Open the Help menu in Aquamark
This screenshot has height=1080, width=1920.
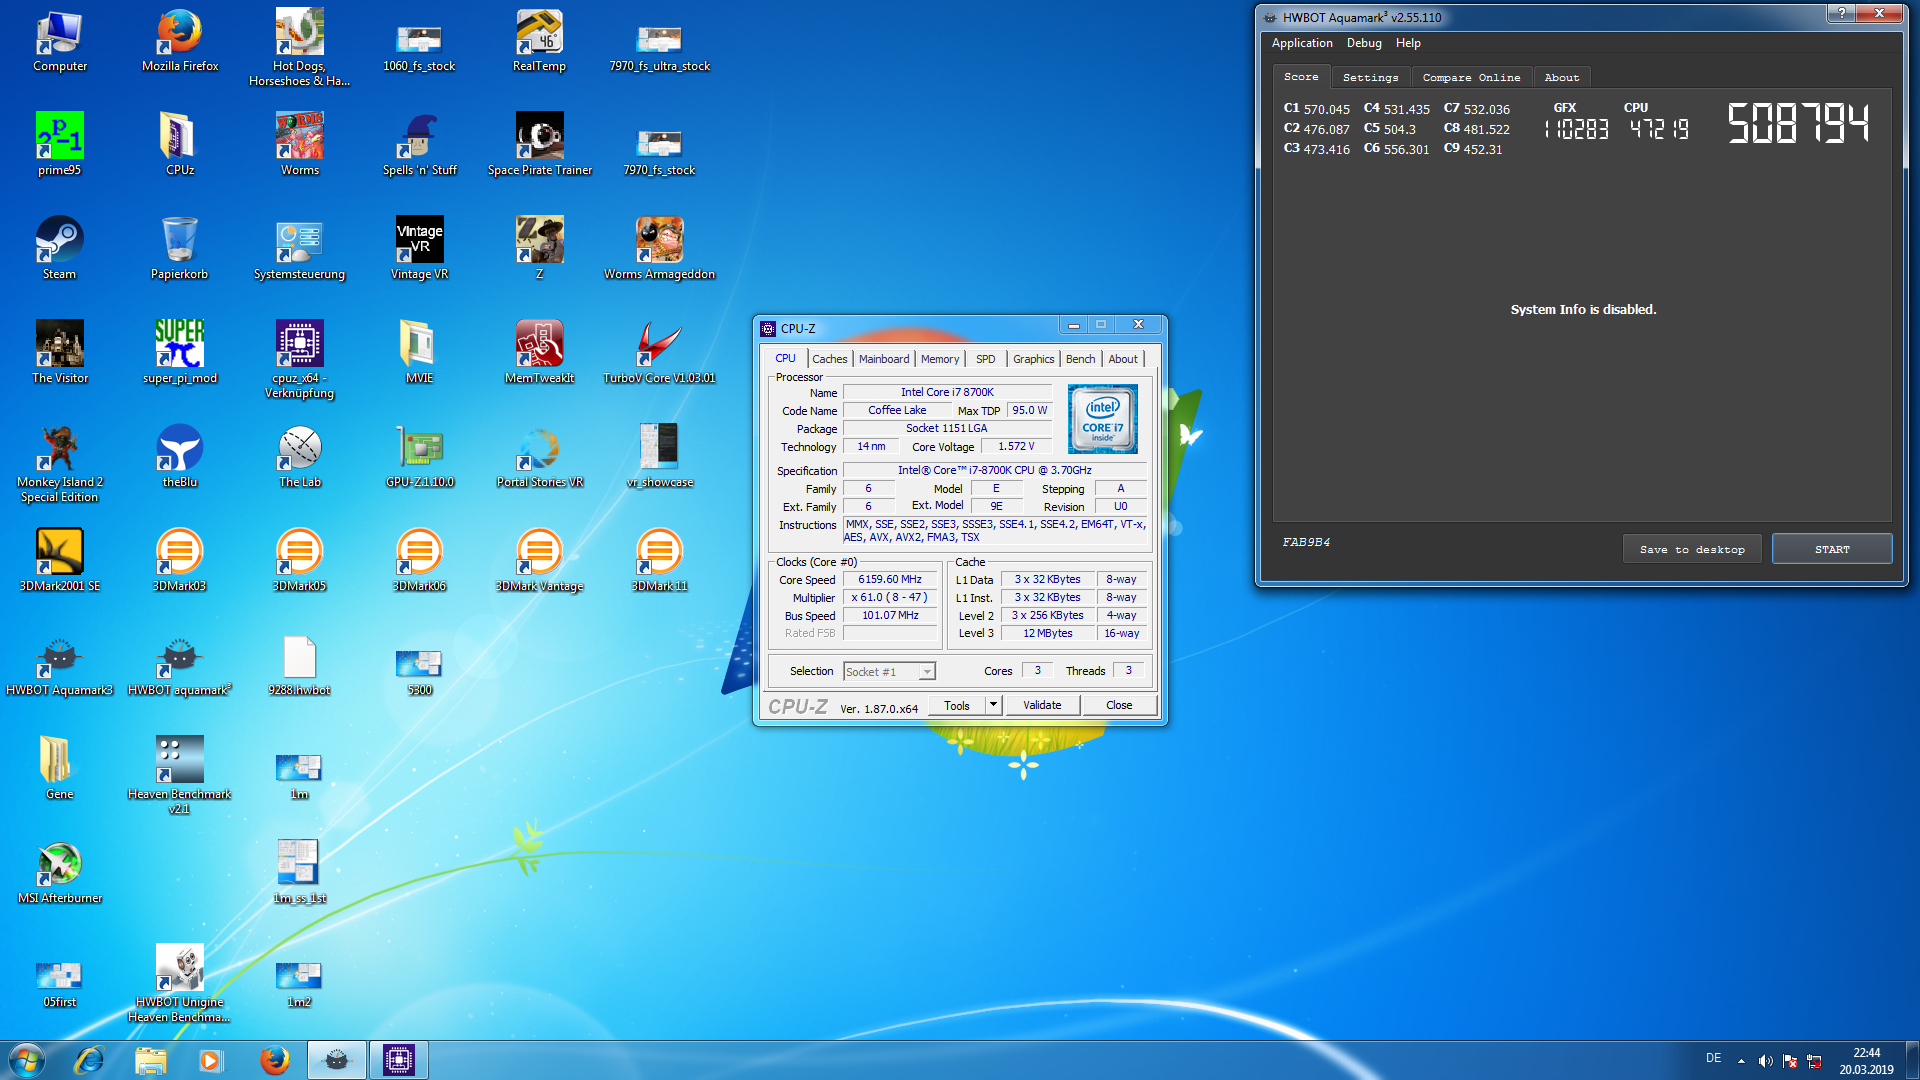pos(1408,43)
